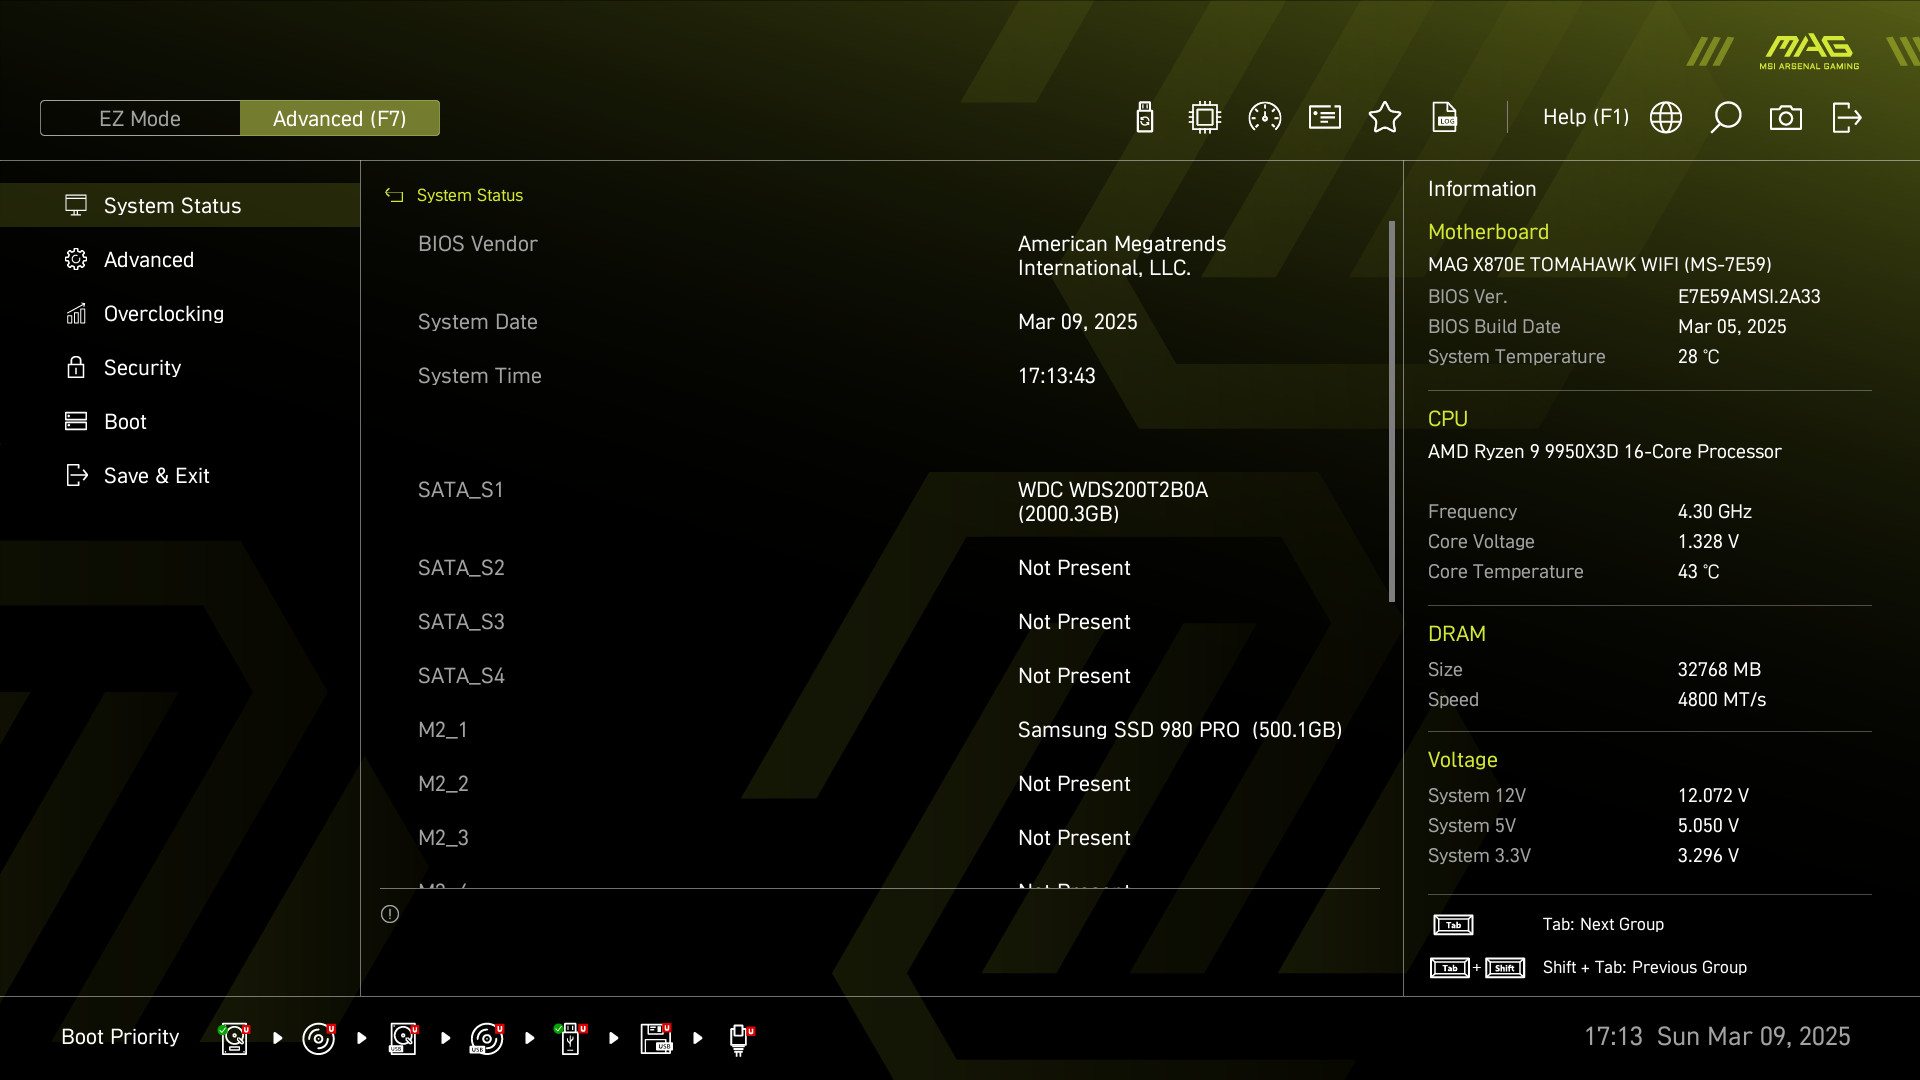The image size is (1920, 1080).
Task: Take a screenshot with the camera icon
Action: [1786, 118]
